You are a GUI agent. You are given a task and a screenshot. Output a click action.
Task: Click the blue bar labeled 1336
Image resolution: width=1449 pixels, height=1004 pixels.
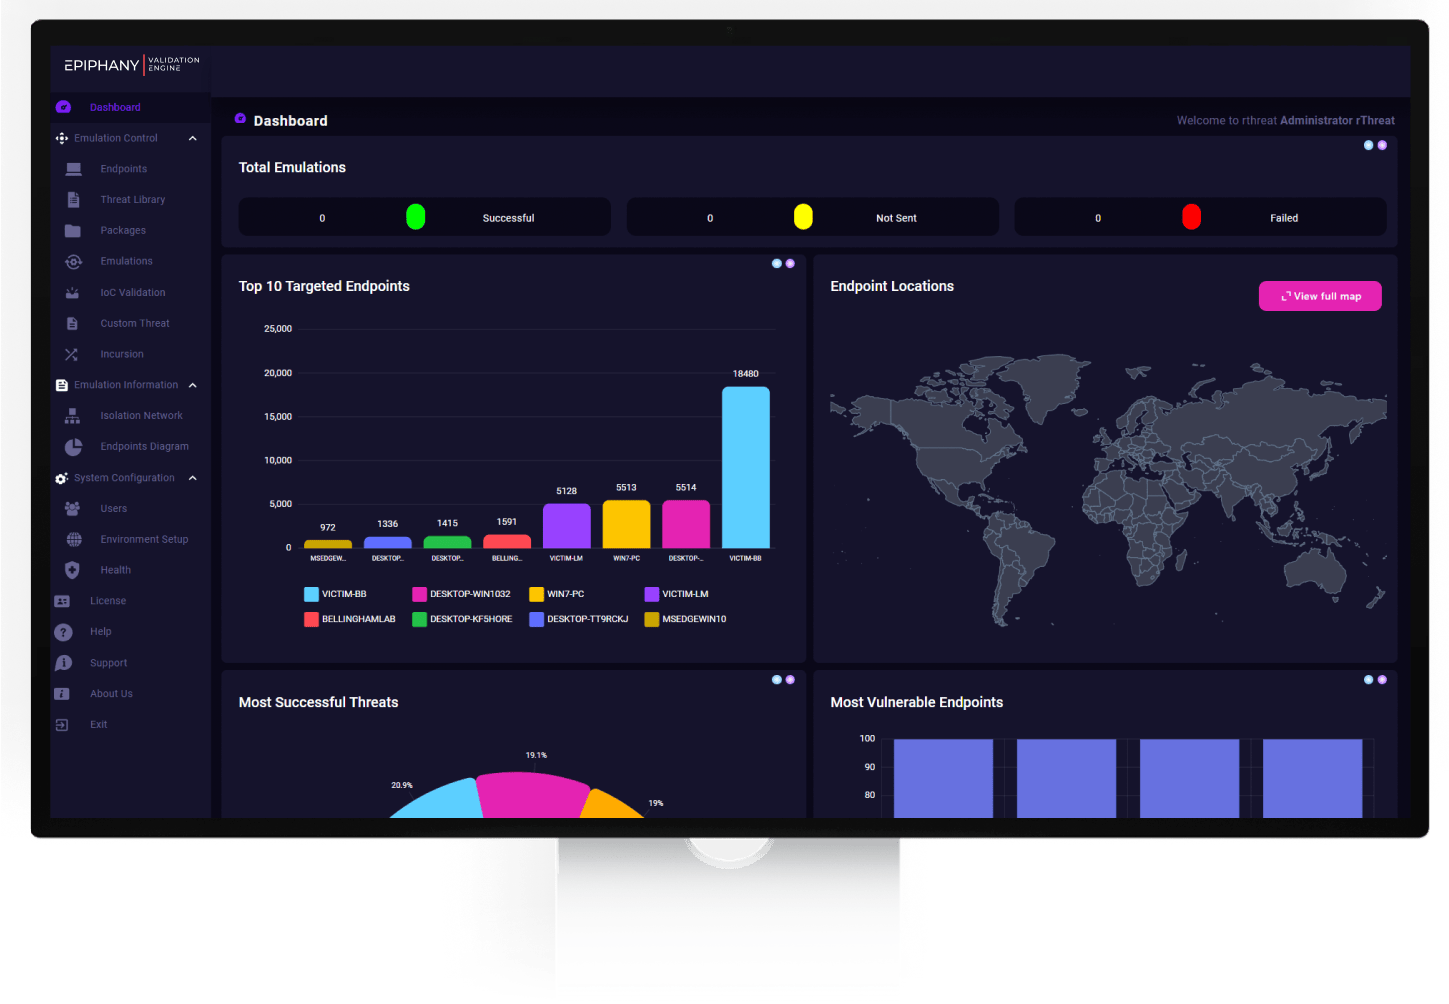(x=388, y=542)
